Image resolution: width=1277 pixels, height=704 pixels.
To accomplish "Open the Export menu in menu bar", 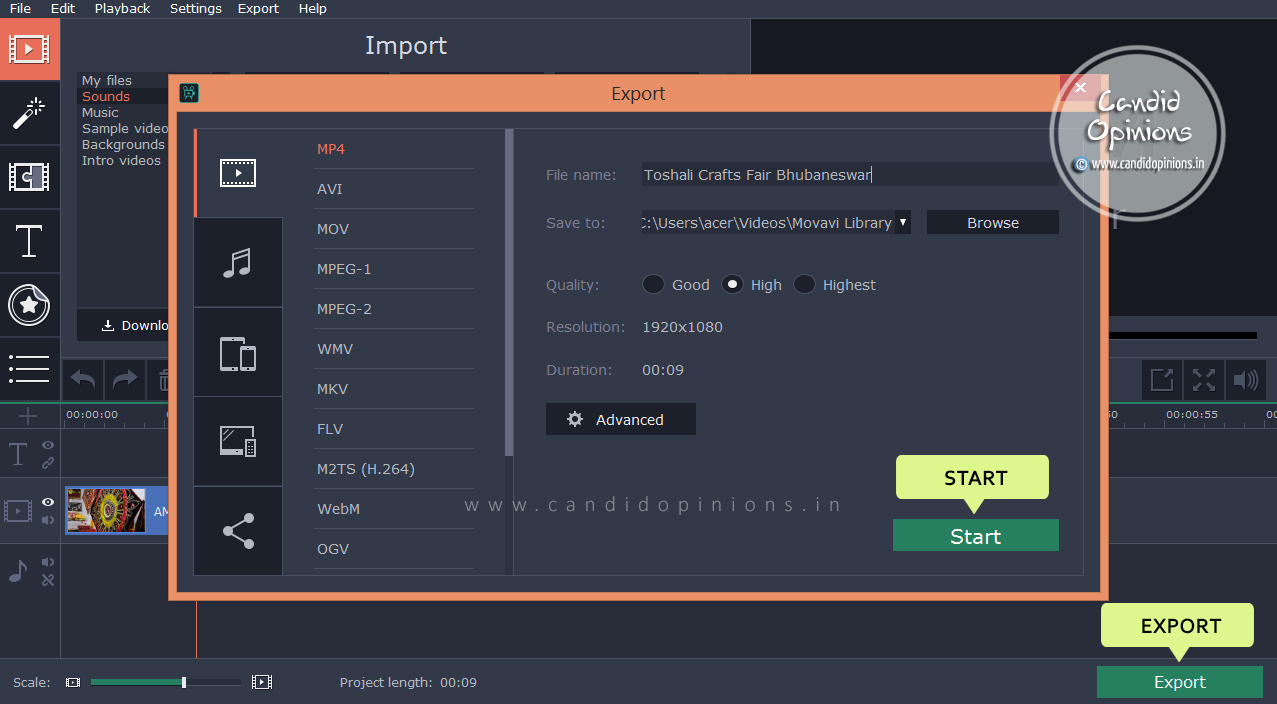I will [258, 8].
